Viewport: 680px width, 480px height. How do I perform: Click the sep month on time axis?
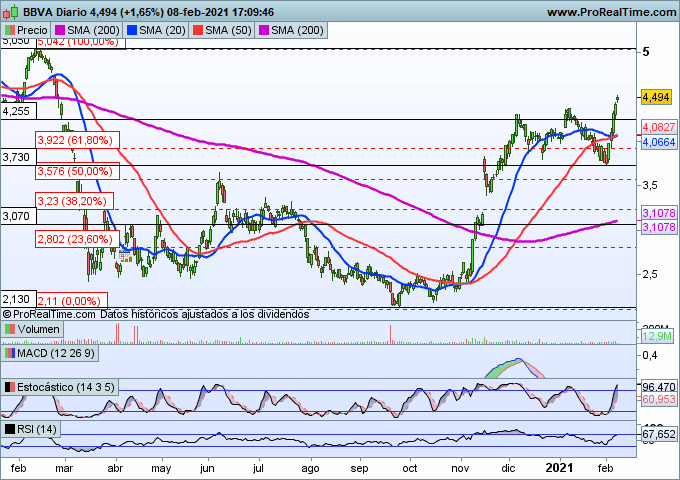point(359,469)
